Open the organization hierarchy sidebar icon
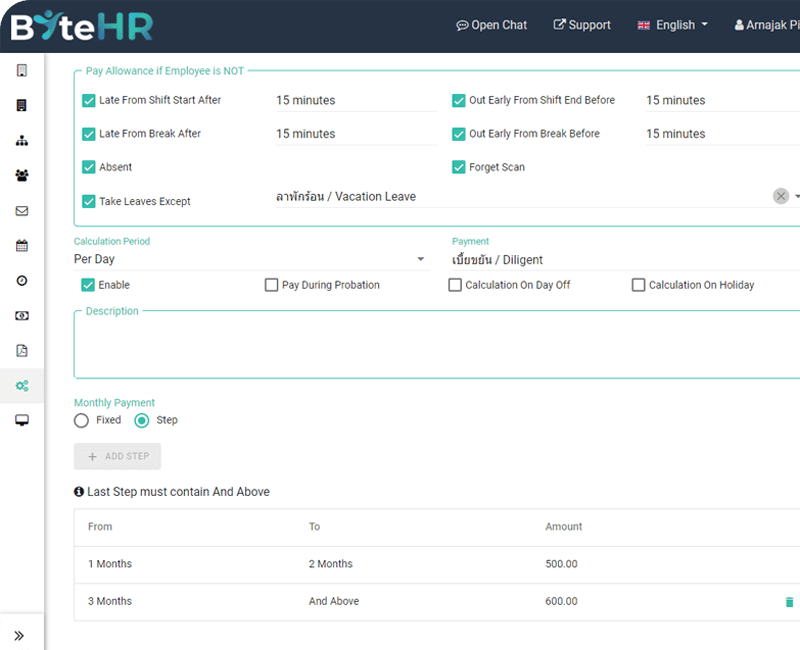 point(22,140)
